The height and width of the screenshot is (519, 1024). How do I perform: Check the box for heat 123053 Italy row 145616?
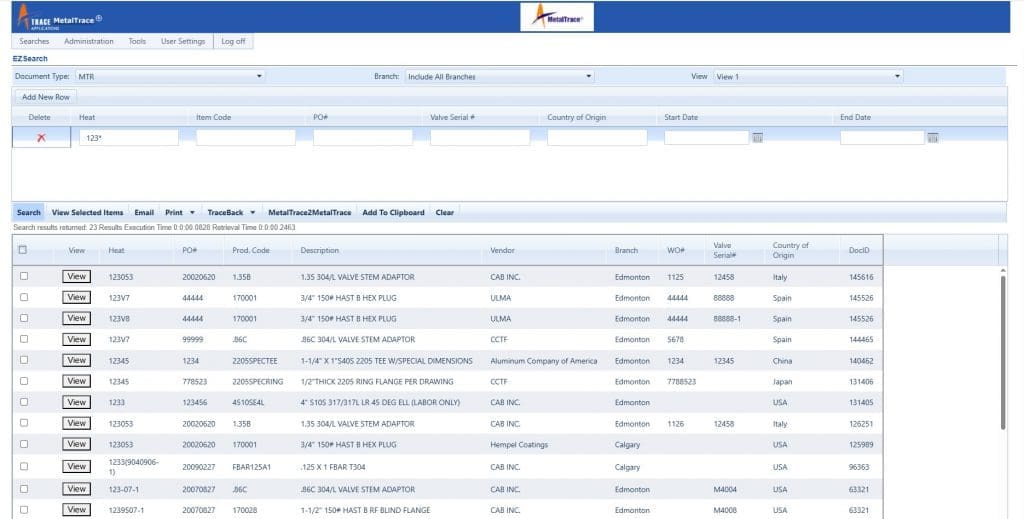(x=24, y=277)
